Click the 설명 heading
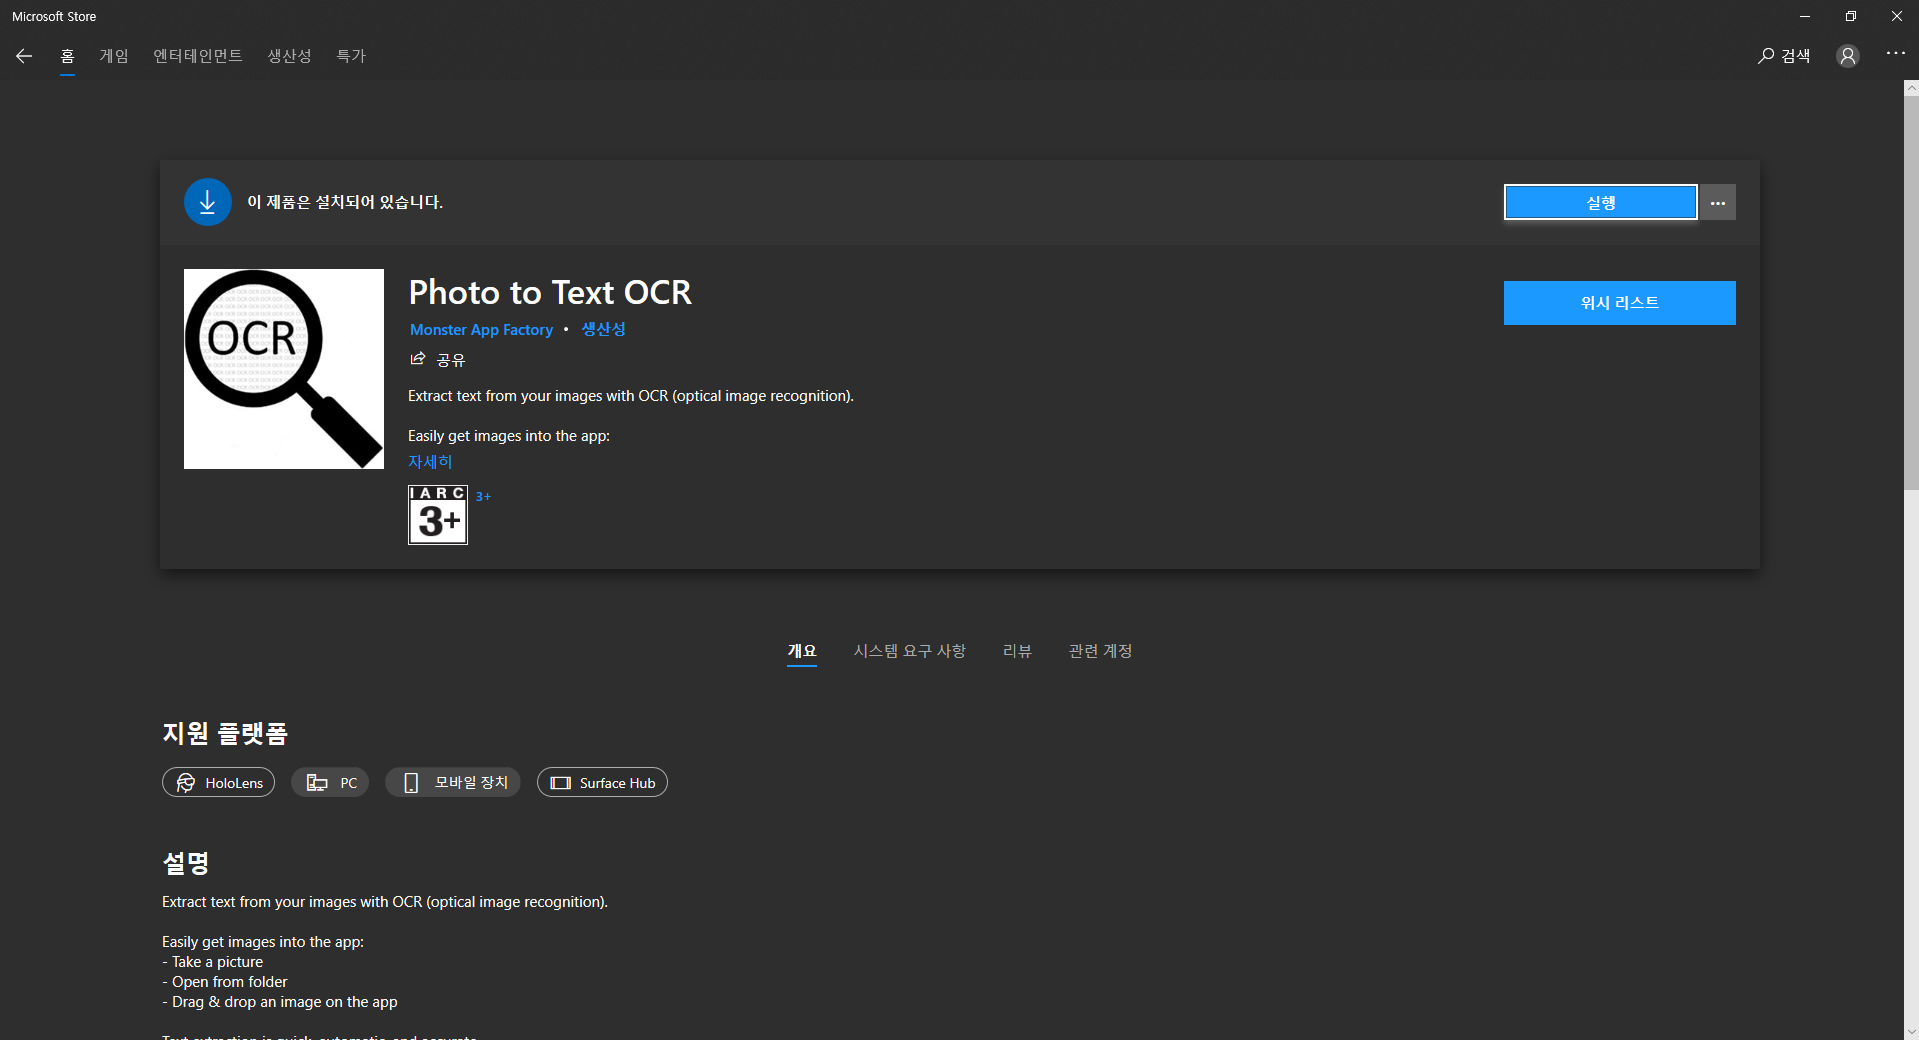The image size is (1919, 1040). tap(186, 863)
